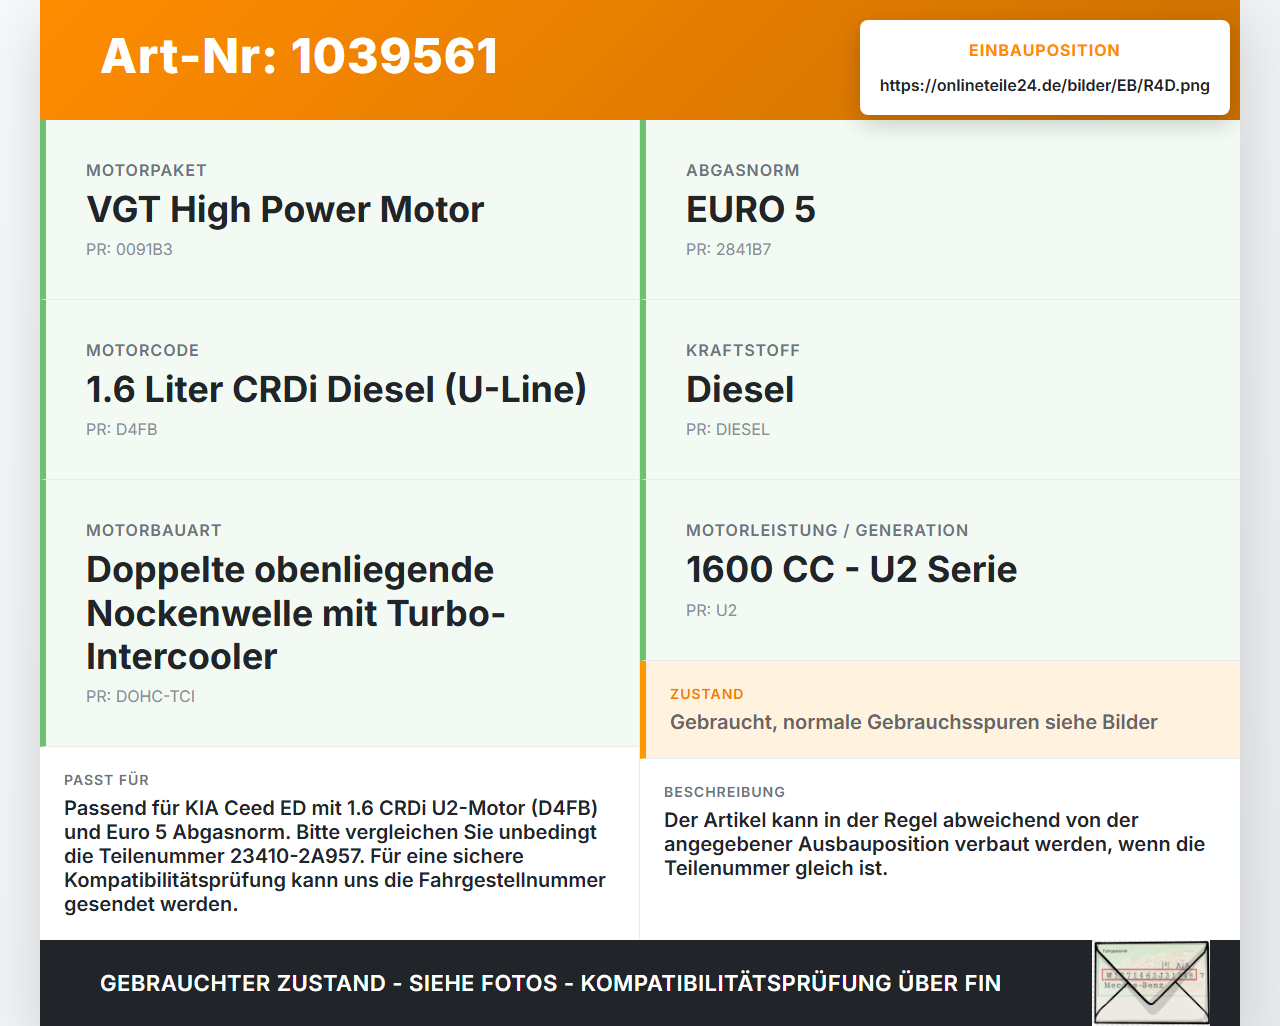The height and width of the screenshot is (1026, 1280).
Task: Click the PR: DIESEL code
Action: 727,429
